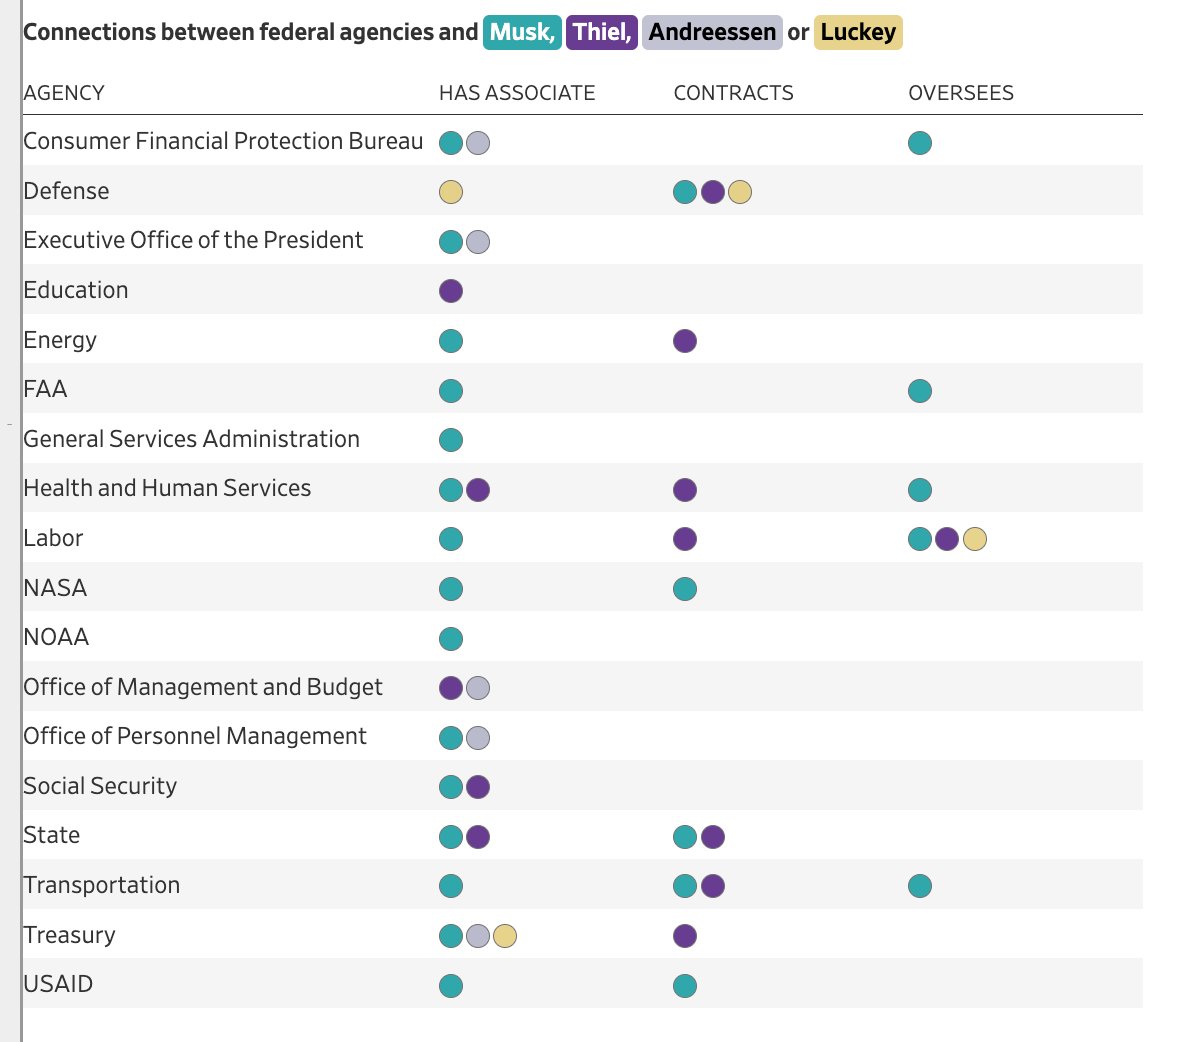
Task: Click the Luckey legend tag in title
Action: click(x=858, y=33)
